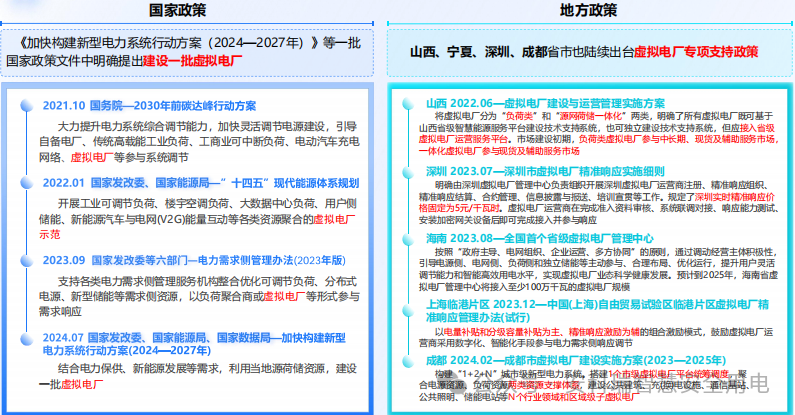Open the 成都 2024.02 建设实施方案 title
The width and height of the screenshot is (795, 415).
point(576,360)
